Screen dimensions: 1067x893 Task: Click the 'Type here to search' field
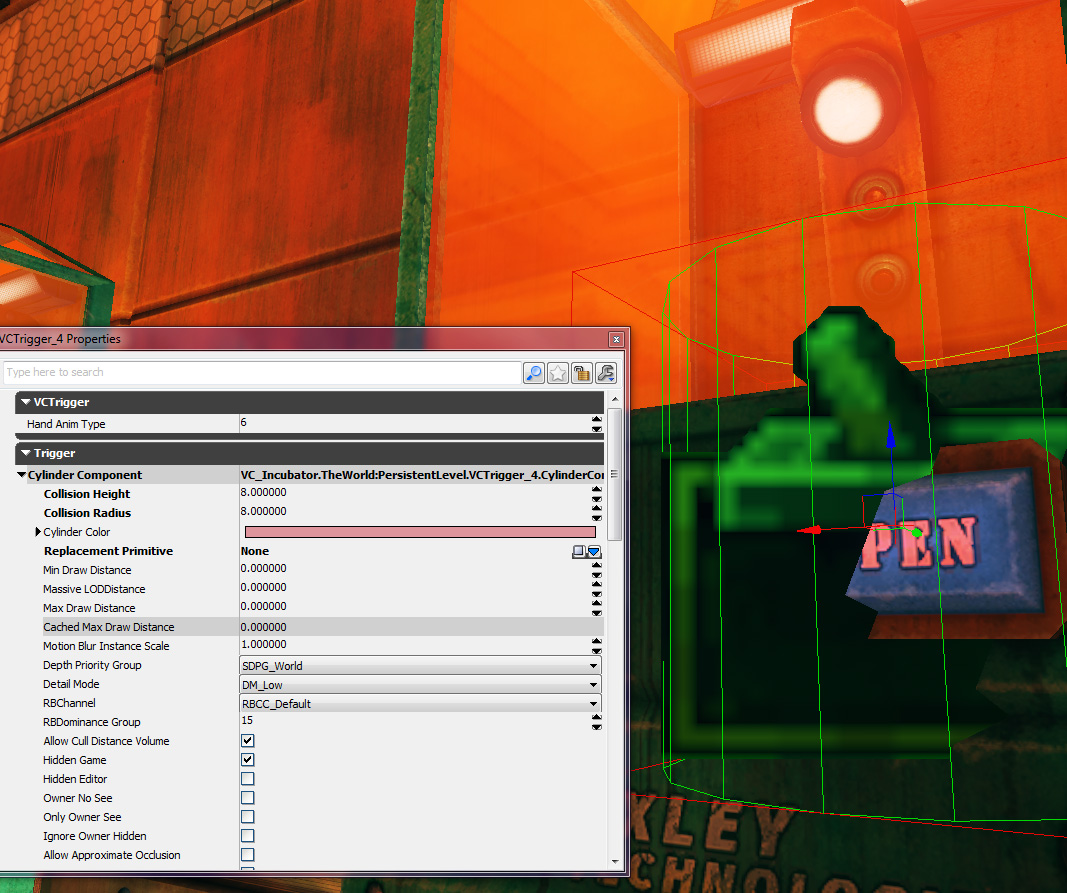pos(262,372)
